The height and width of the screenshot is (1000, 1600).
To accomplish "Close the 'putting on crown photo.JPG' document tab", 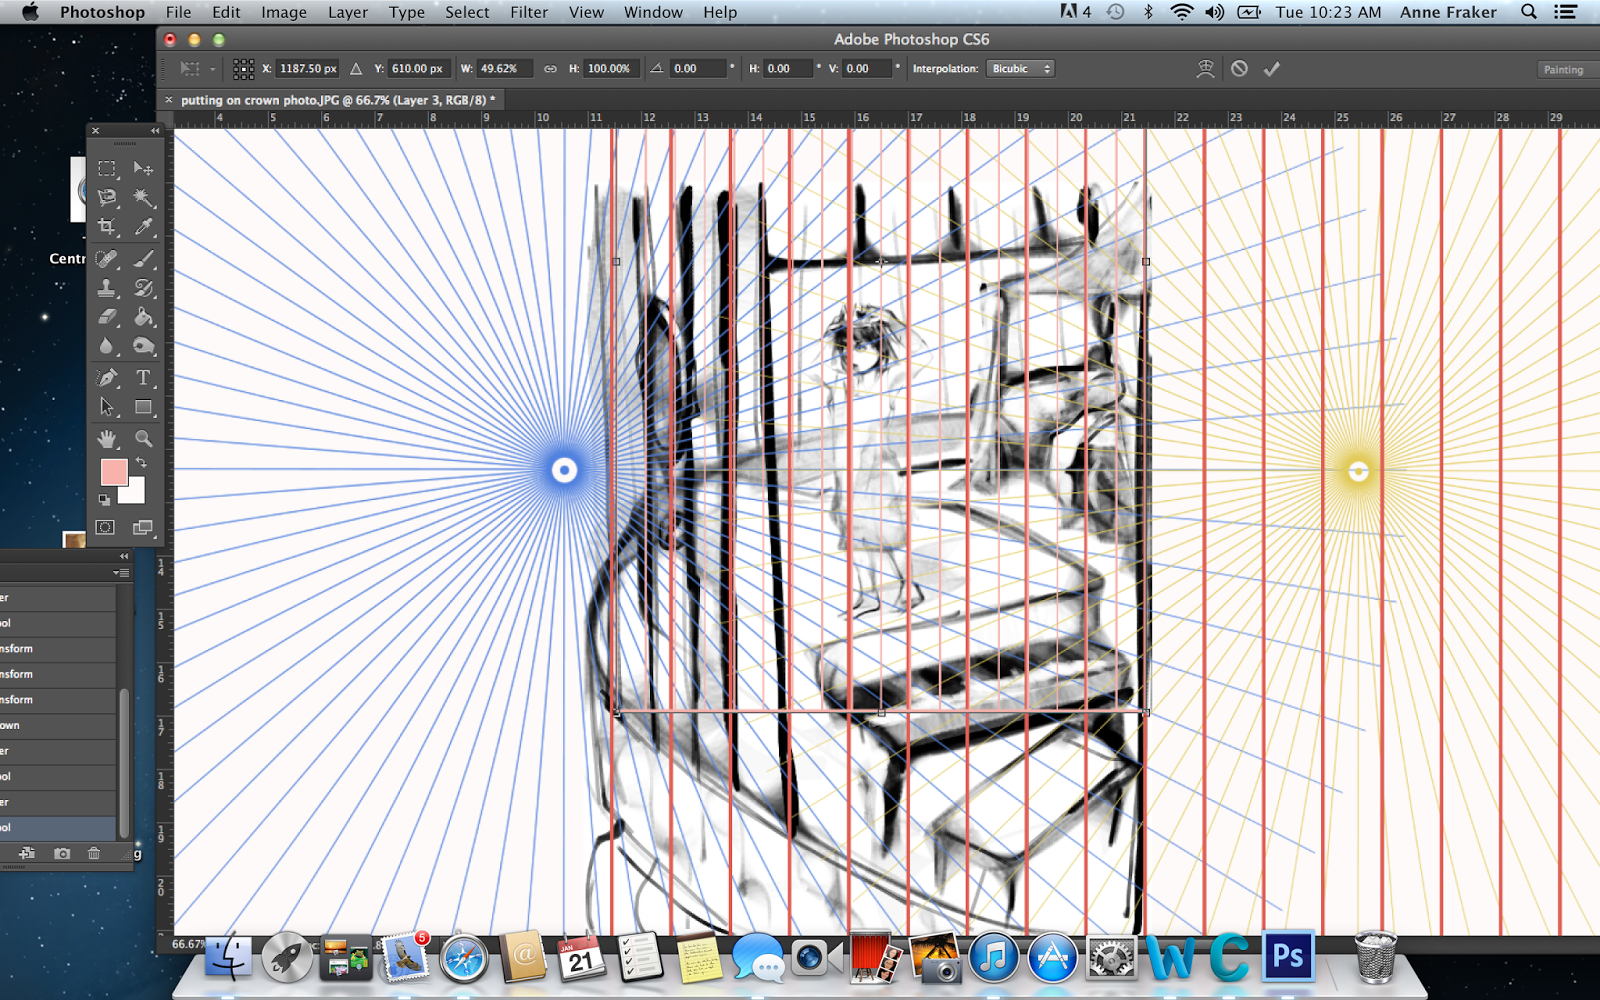I will pyautogui.click(x=169, y=100).
